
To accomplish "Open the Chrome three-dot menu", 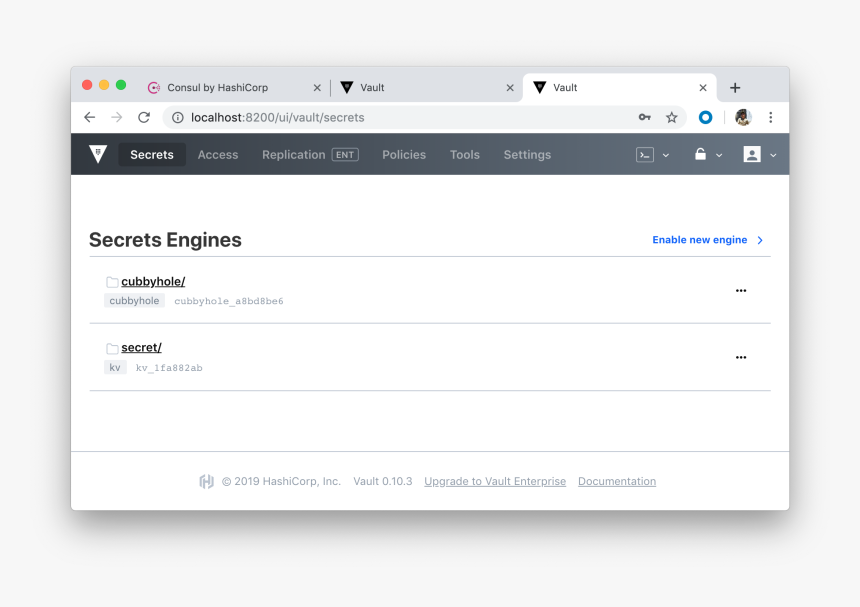I will click(771, 117).
